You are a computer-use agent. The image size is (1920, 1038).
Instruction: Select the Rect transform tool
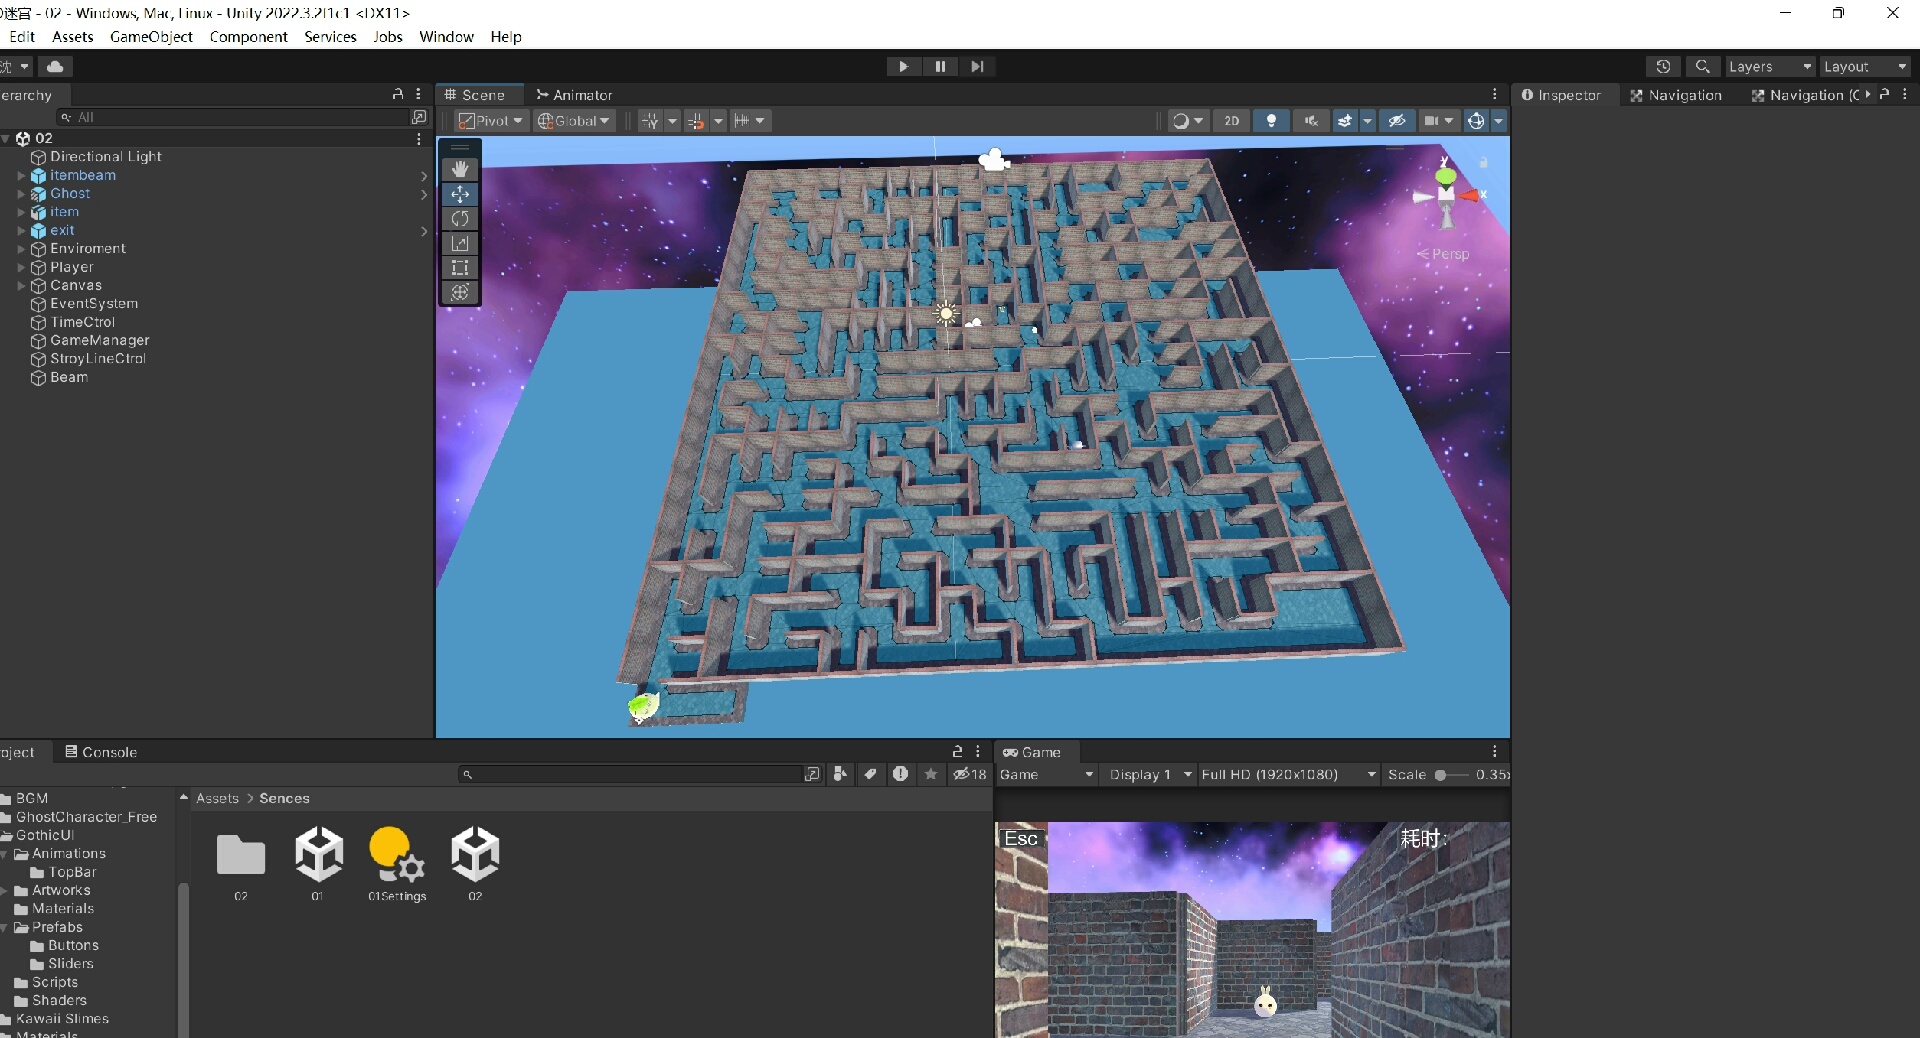pyautogui.click(x=460, y=268)
